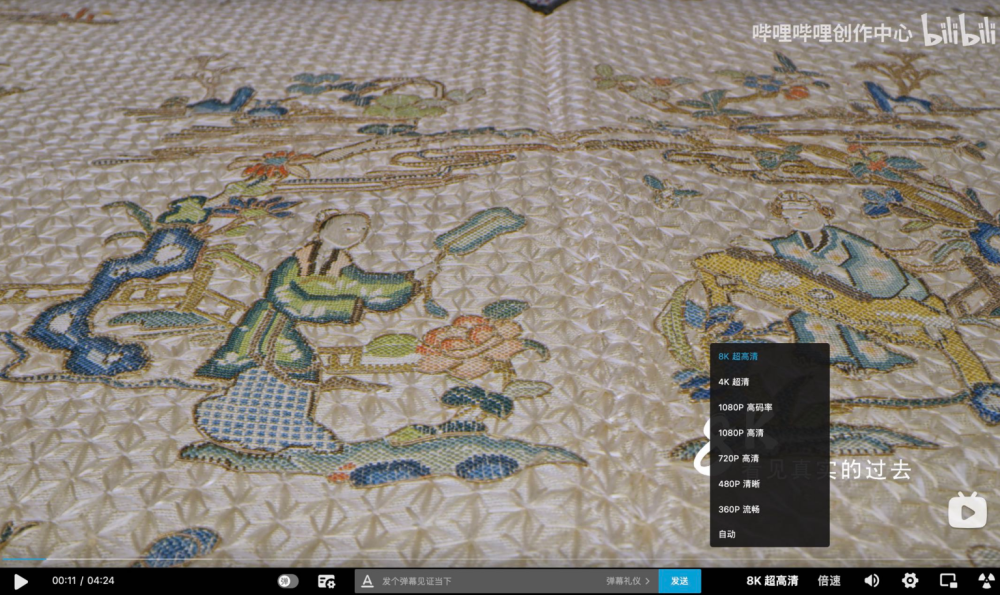Toggle the danmaku display switch
This screenshot has height=595, width=1000.
point(288,581)
